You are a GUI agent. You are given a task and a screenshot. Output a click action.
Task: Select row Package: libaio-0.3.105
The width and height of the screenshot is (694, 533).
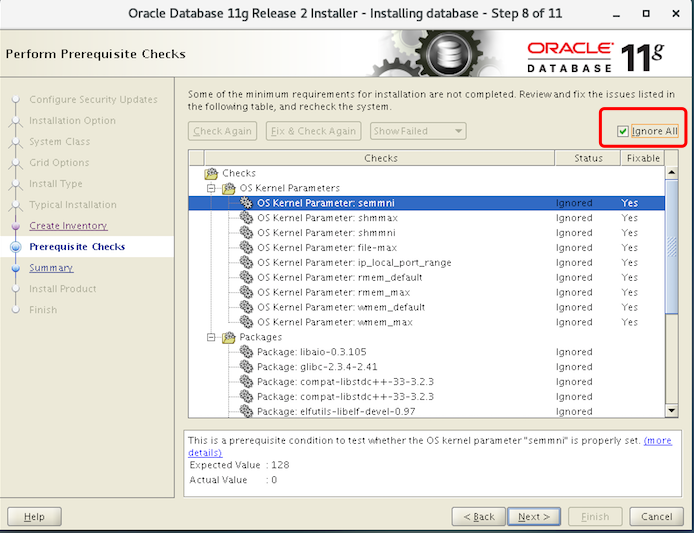(x=427, y=352)
